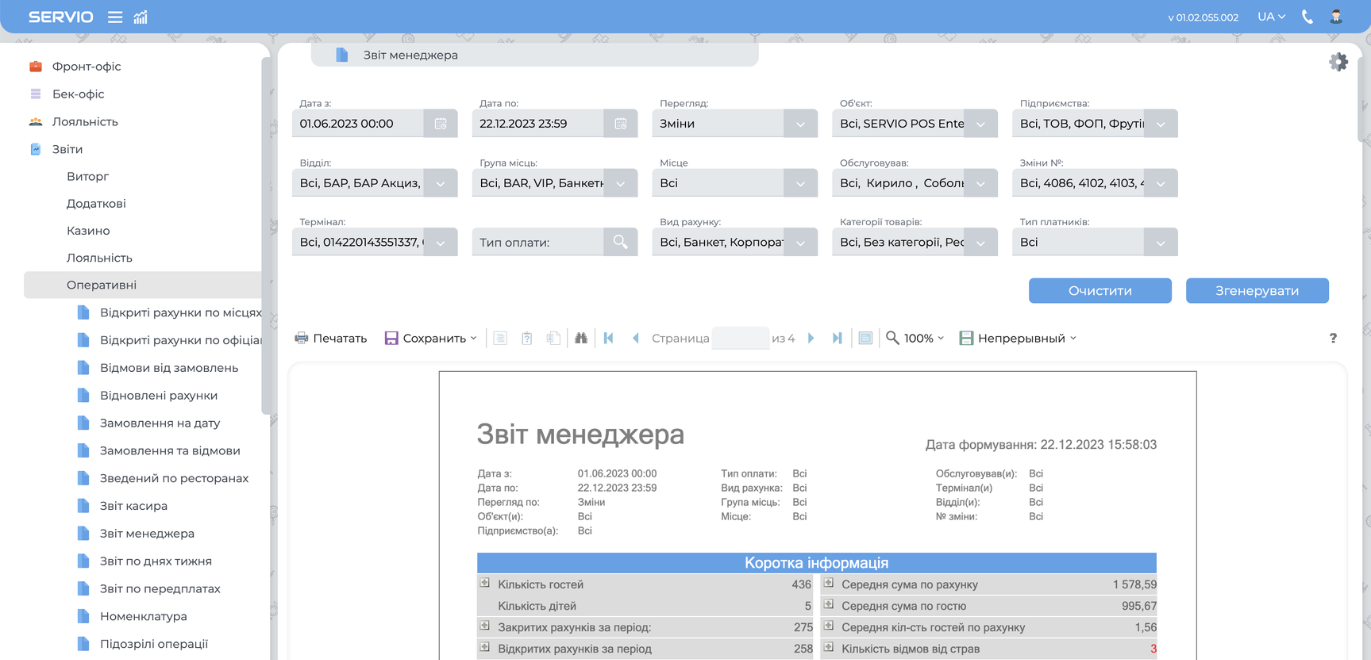1371x660 pixels.
Task: Open Фронт-офіс in the sidebar
Action: click(86, 66)
